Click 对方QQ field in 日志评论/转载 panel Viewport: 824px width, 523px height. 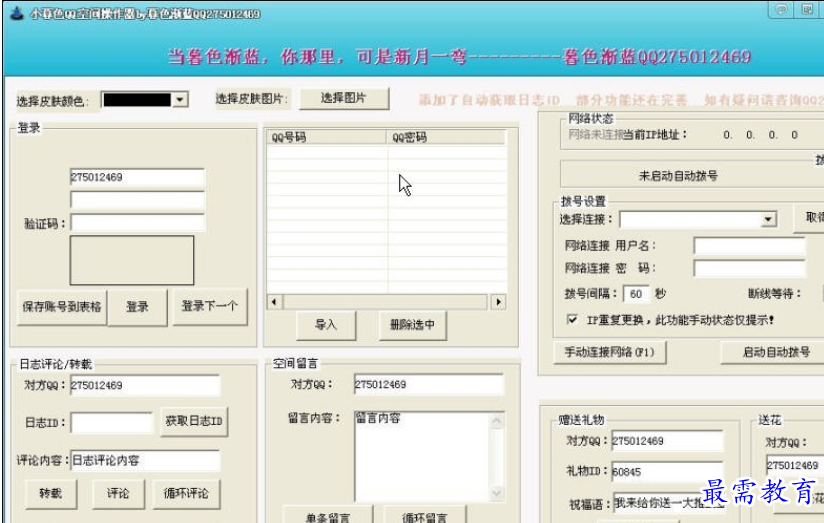point(145,385)
